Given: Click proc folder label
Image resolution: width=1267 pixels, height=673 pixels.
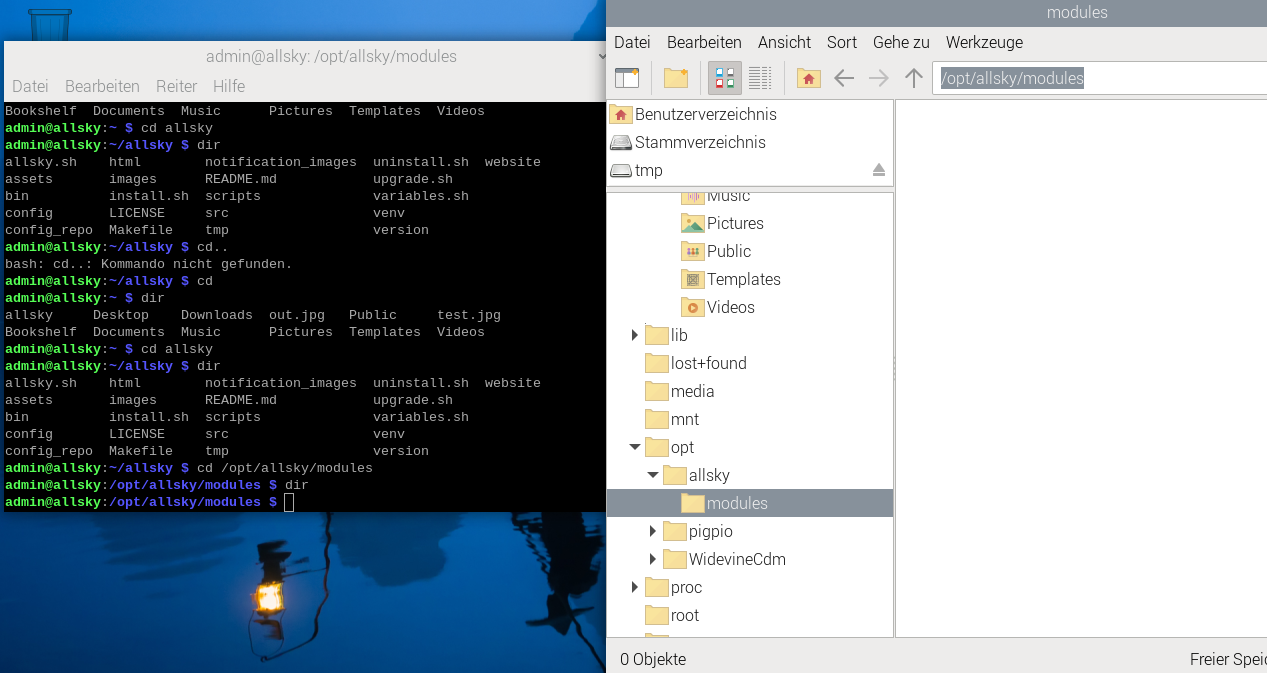Looking at the screenshot, I should point(686,587).
